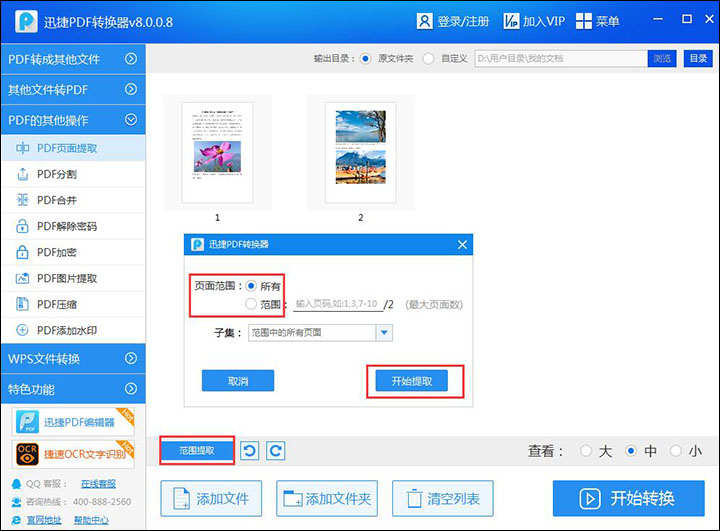
Task: Select PDF解除密码 menu item
Action: (73, 226)
